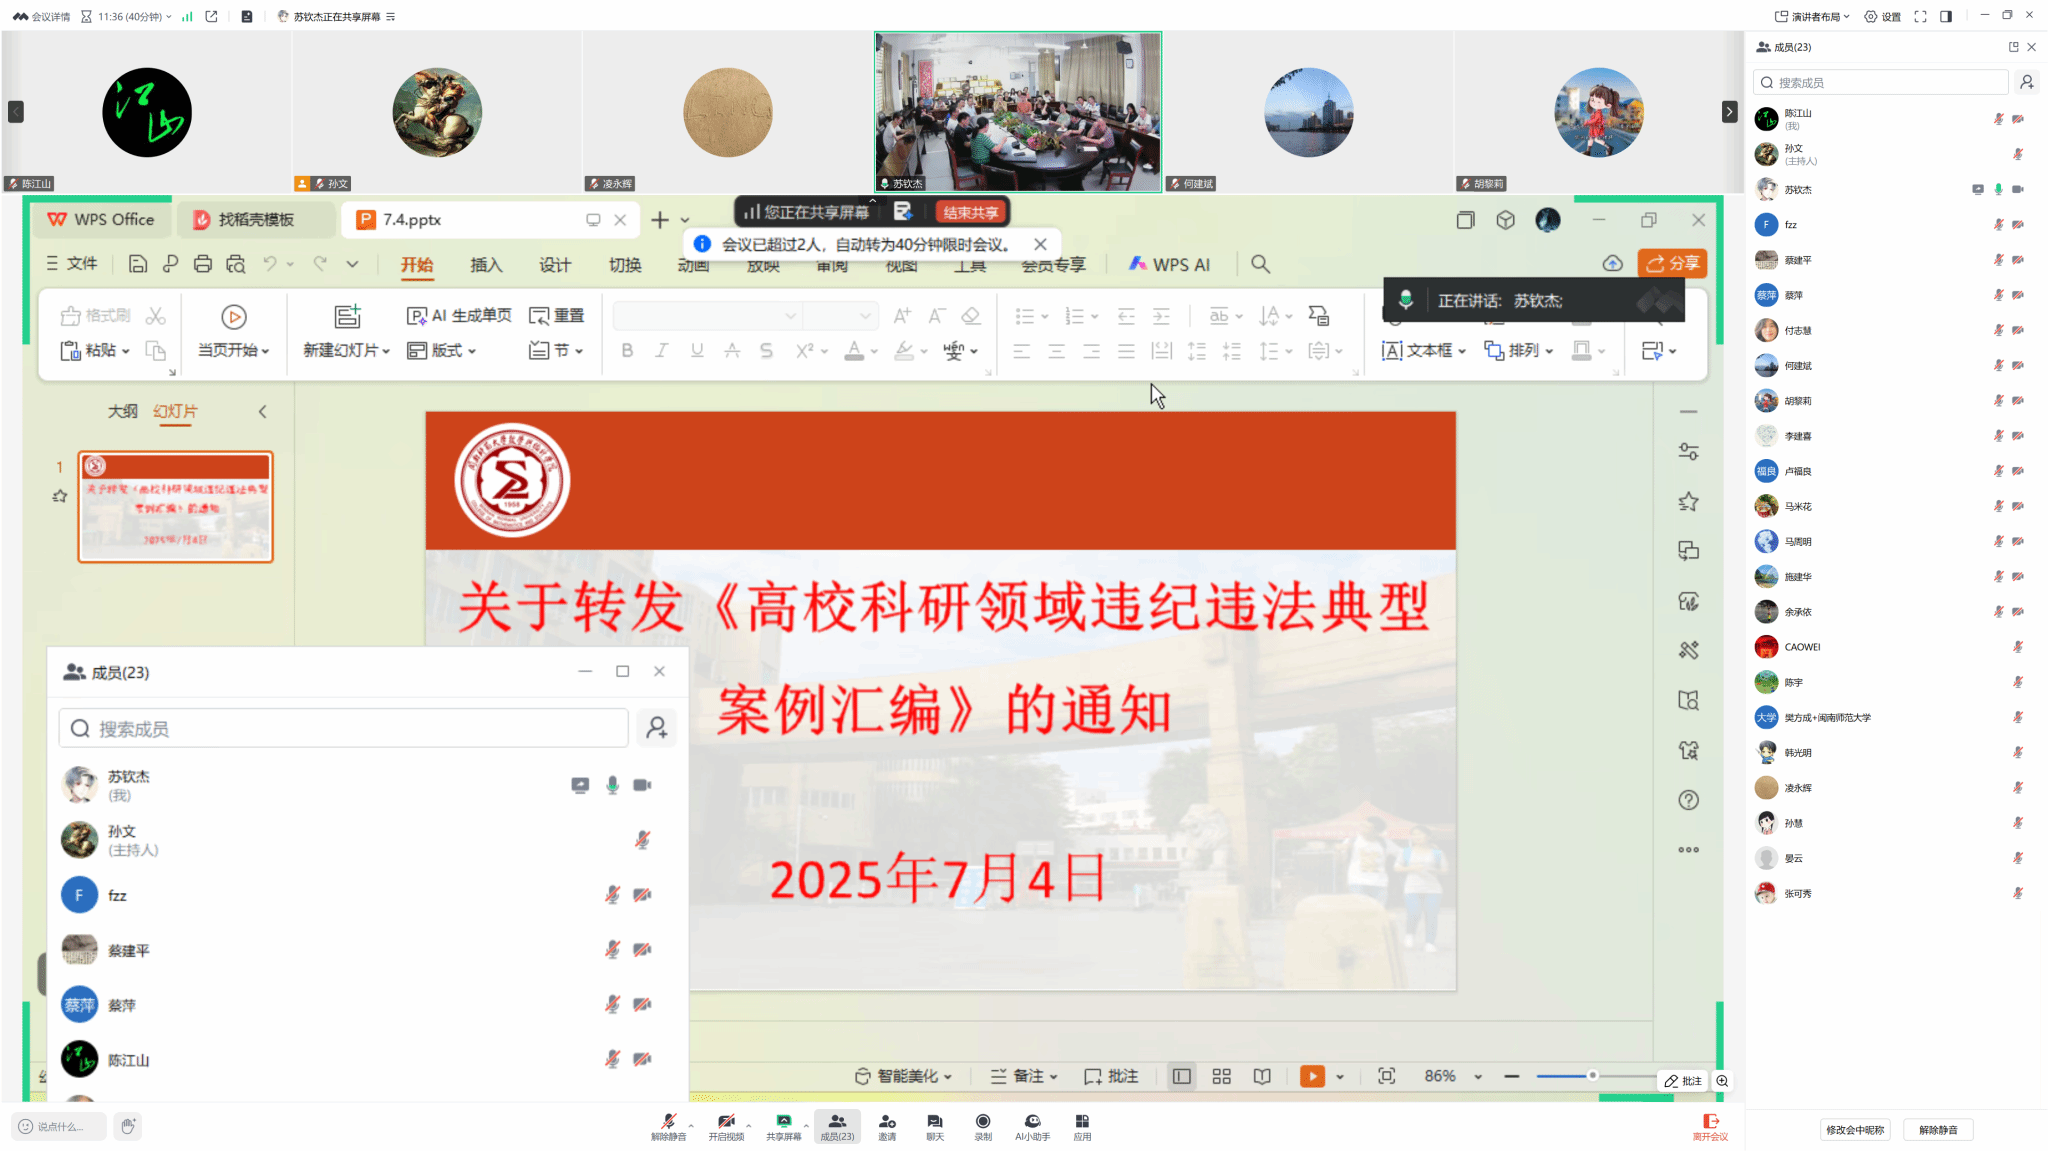Open the 聊天 chat icon

pyautogui.click(x=934, y=1126)
